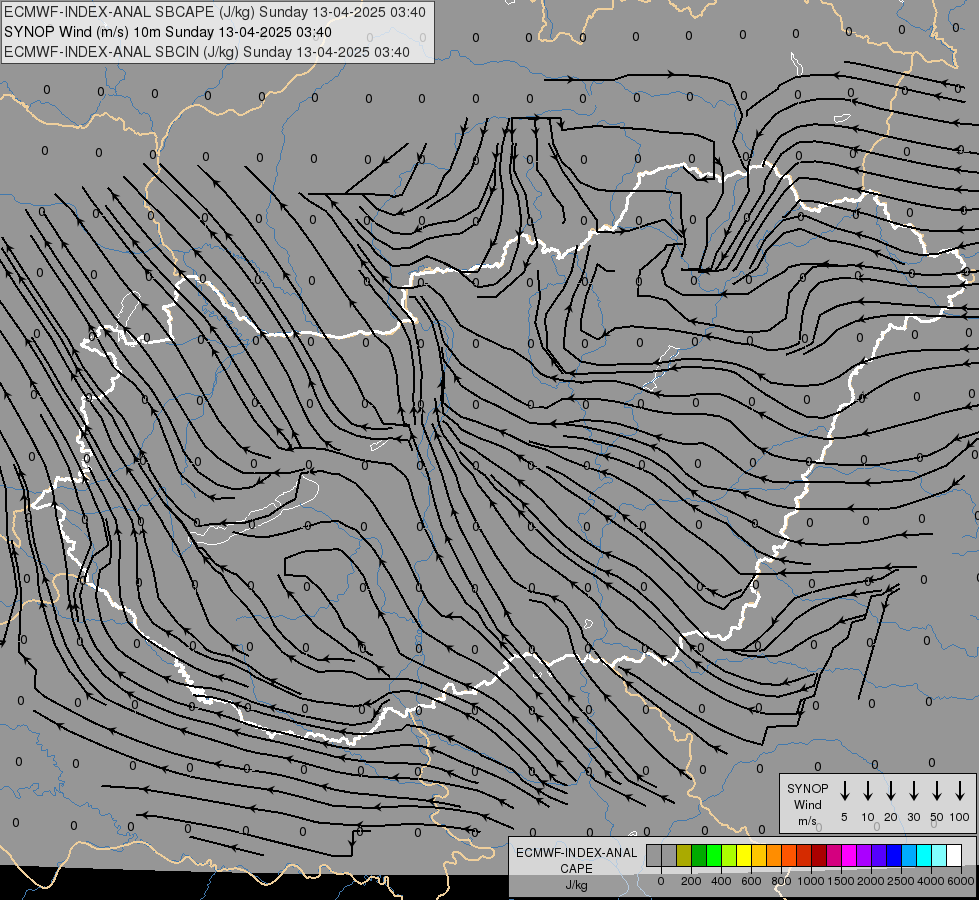Click the ECMWF-INDEX-ANAL CAPE legend label
The height and width of the screenshot is (900, 979).
[x=576, y=860]
